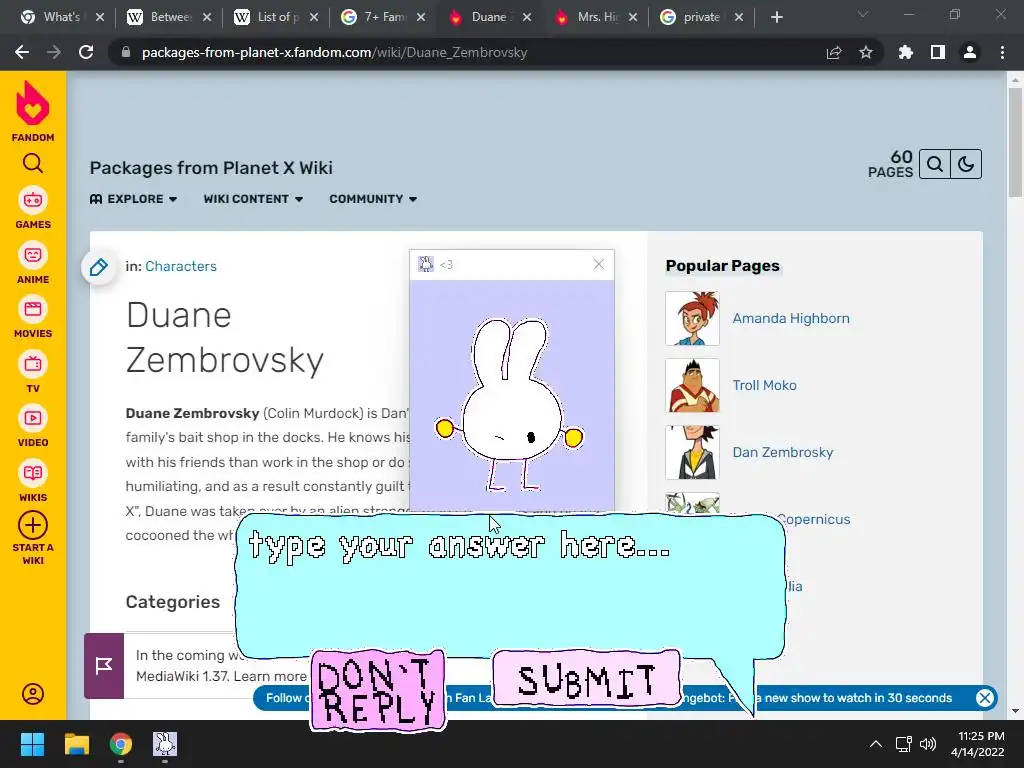This screenshot has height=768, width=1024.
Task: Click the SUBMIT button
Action: pyautogui.click(x=586, y=679)
